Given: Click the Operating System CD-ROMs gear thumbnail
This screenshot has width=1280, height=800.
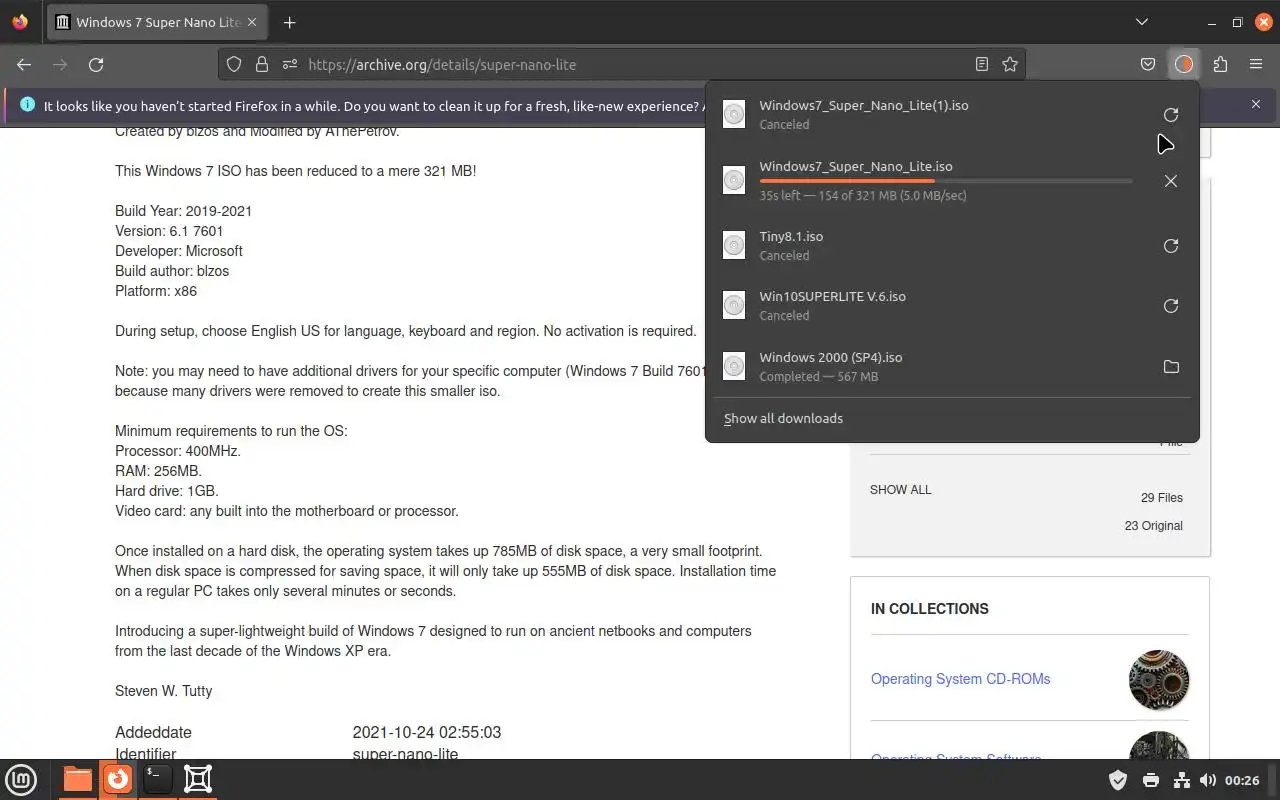Looking at the screenshot, I should click(1159, 680).
